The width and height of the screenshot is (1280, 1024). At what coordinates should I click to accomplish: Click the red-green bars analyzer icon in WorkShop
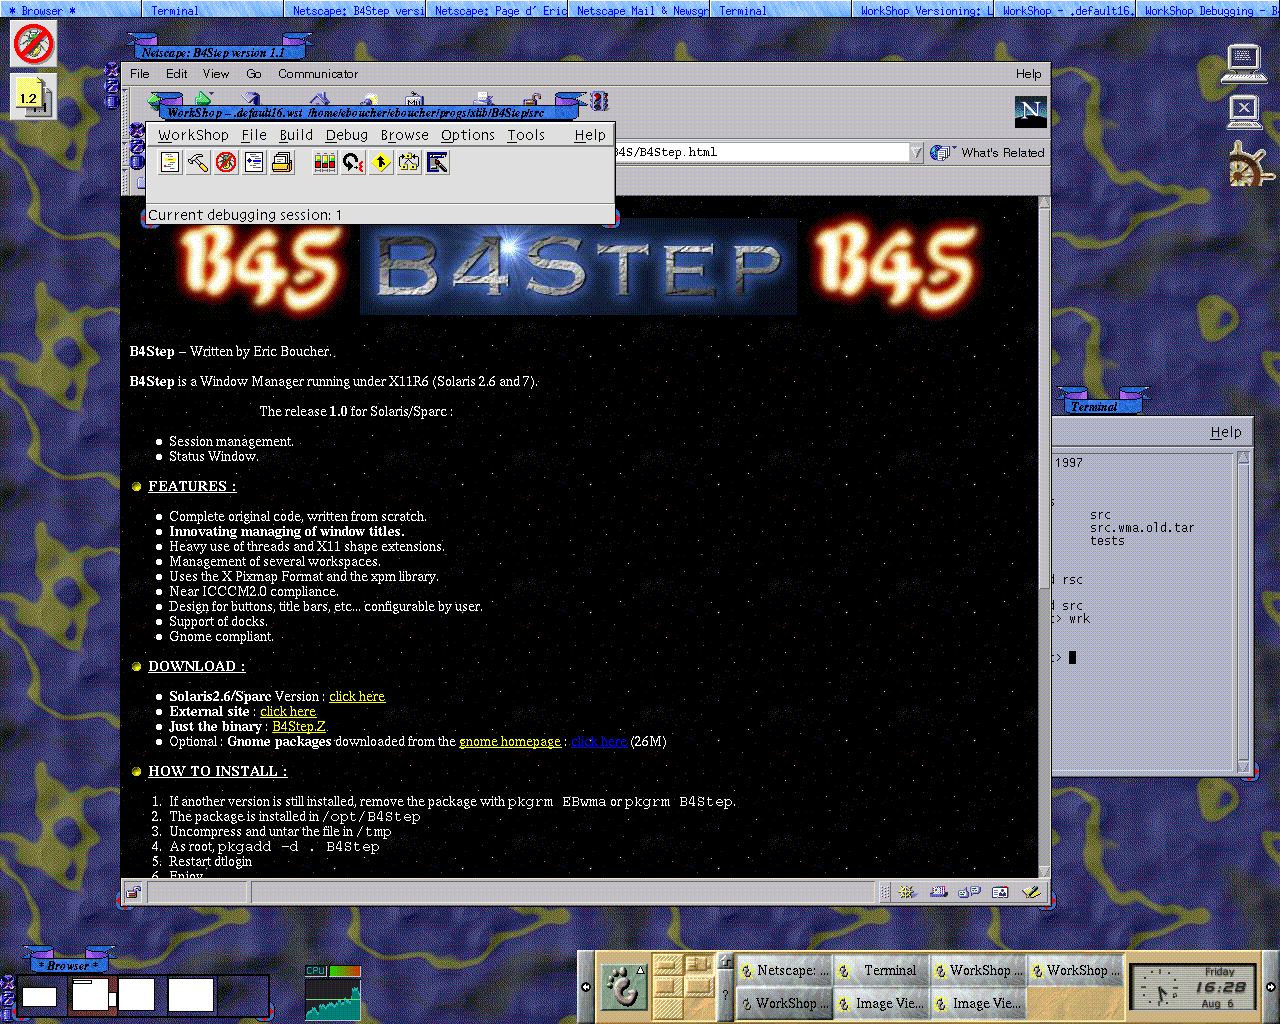325,162
